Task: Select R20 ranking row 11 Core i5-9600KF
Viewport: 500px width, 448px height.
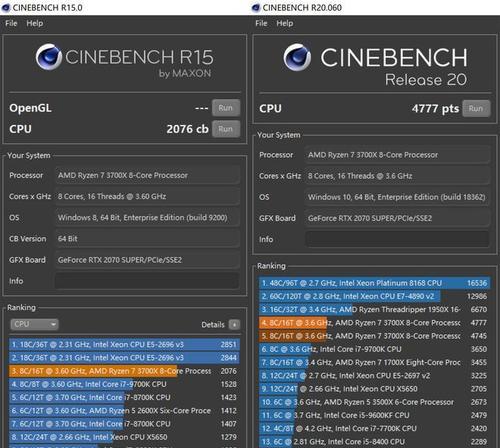Action: [375, 415]
